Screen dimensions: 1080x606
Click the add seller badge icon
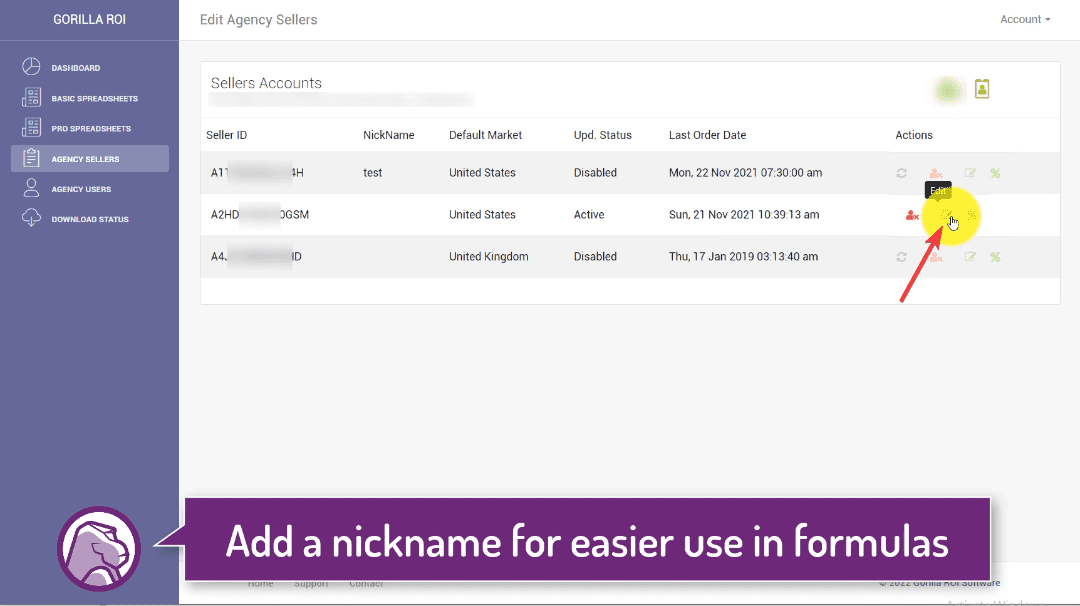pyautogui.click(x=982, y=90)
